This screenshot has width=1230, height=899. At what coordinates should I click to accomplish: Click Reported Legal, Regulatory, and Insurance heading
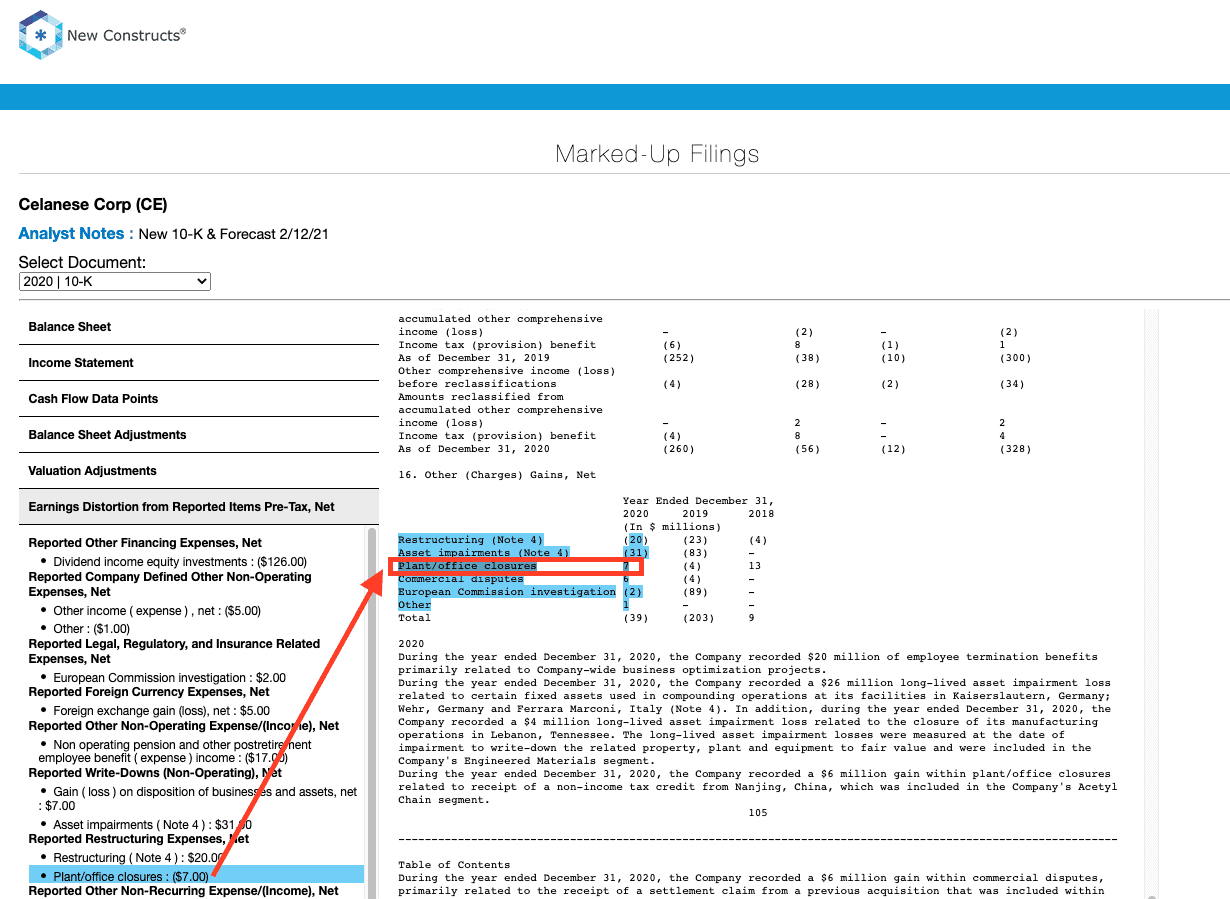[x=174, y=651]
